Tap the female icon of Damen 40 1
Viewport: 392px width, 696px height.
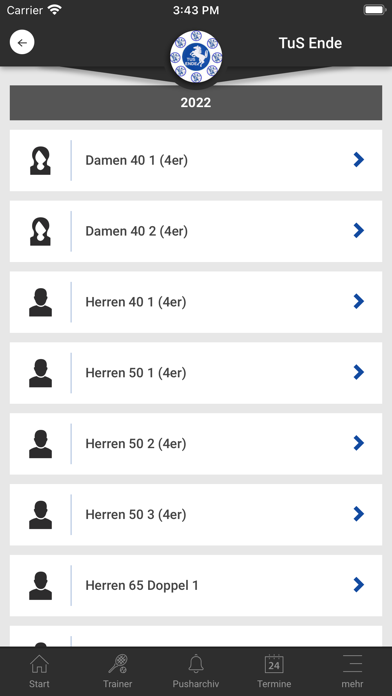pyautogui.click(x=40, y=161)
